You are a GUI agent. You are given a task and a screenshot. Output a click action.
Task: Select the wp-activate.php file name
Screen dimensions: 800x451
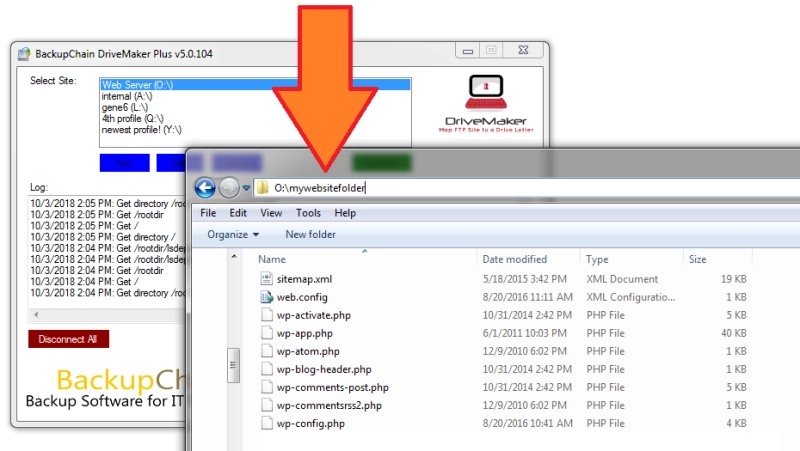[x=314, y=315]
